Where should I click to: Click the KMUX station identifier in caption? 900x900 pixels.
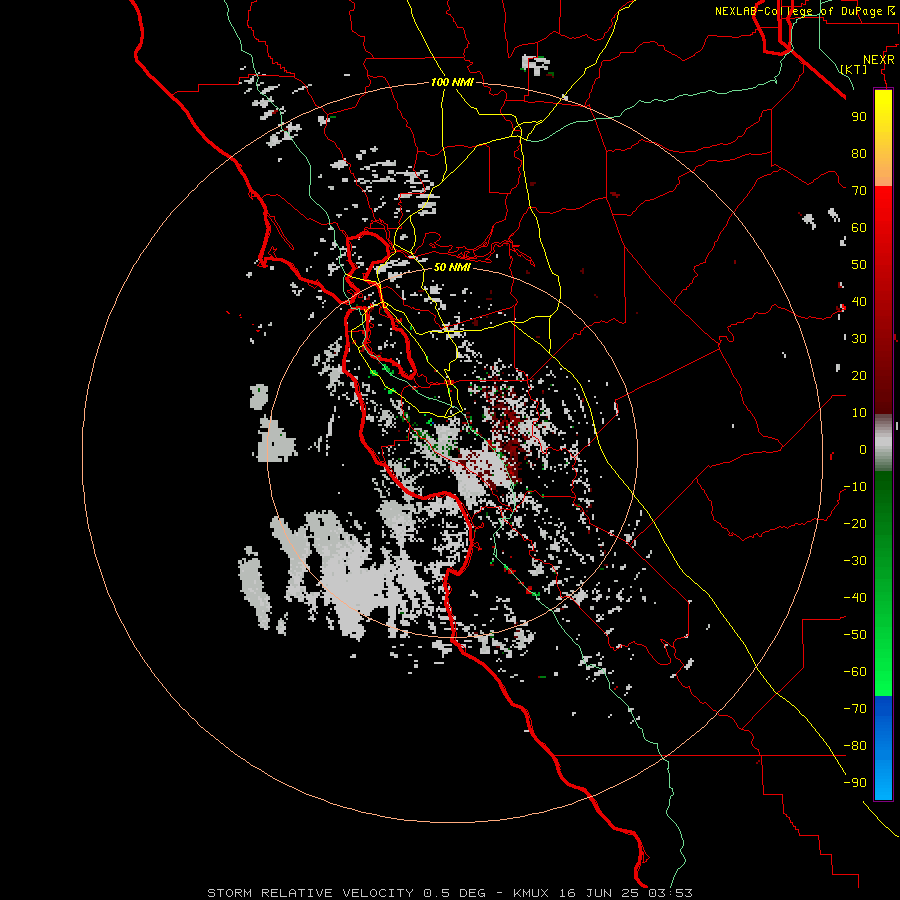point(531,893)
